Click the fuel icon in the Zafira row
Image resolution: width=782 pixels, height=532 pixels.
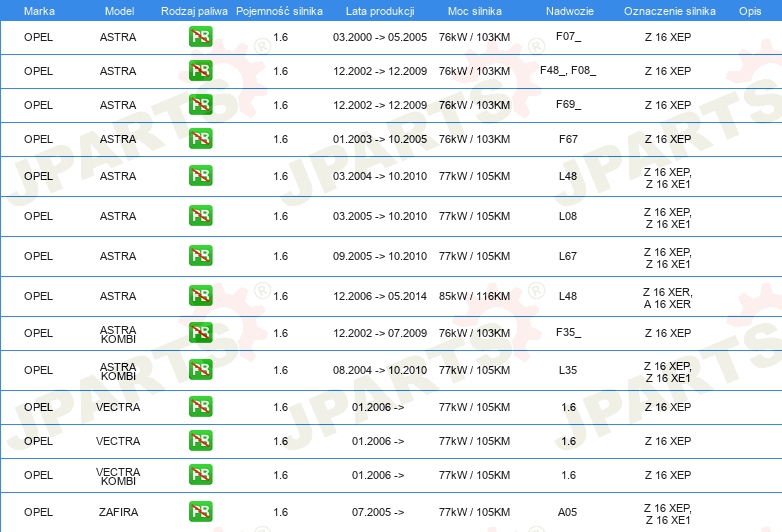click(200, 512)
